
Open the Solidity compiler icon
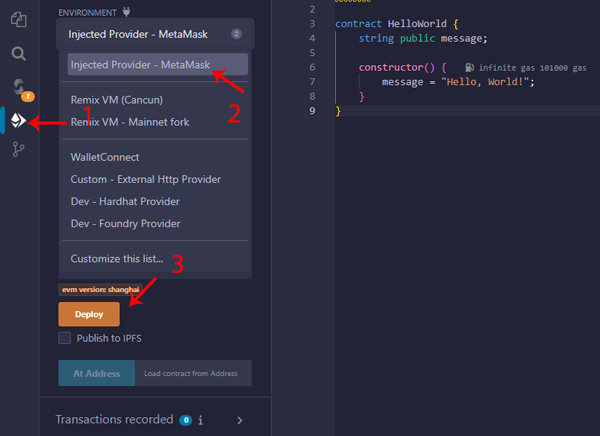(18, 87)
